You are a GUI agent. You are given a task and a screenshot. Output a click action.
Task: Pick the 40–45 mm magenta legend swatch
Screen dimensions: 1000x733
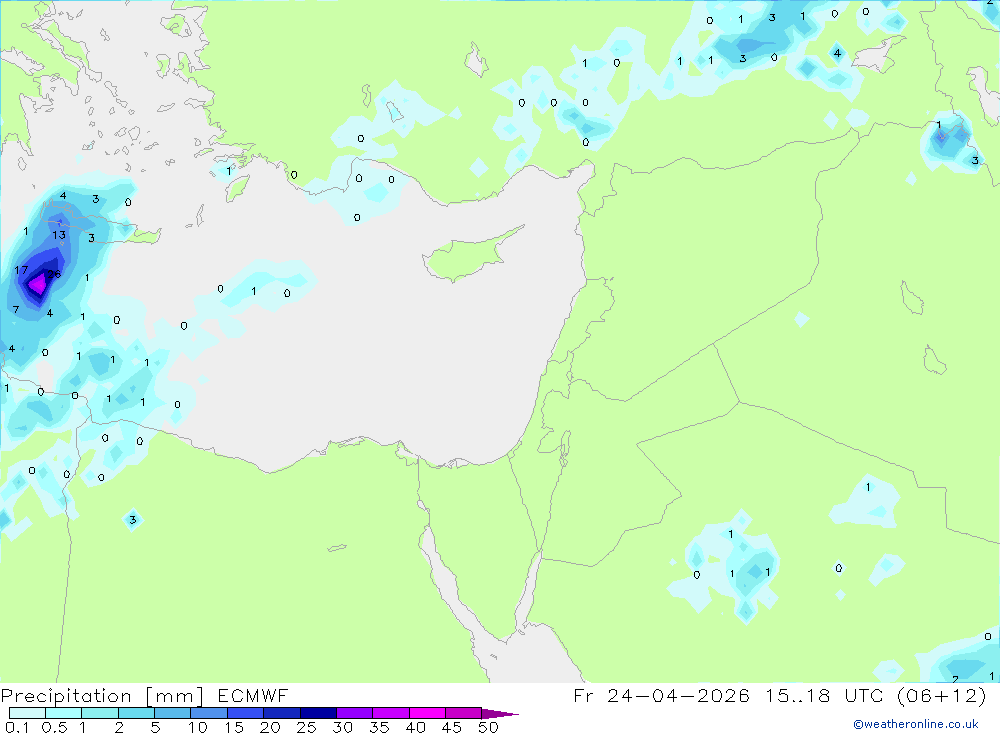click(x=427, y=713)
